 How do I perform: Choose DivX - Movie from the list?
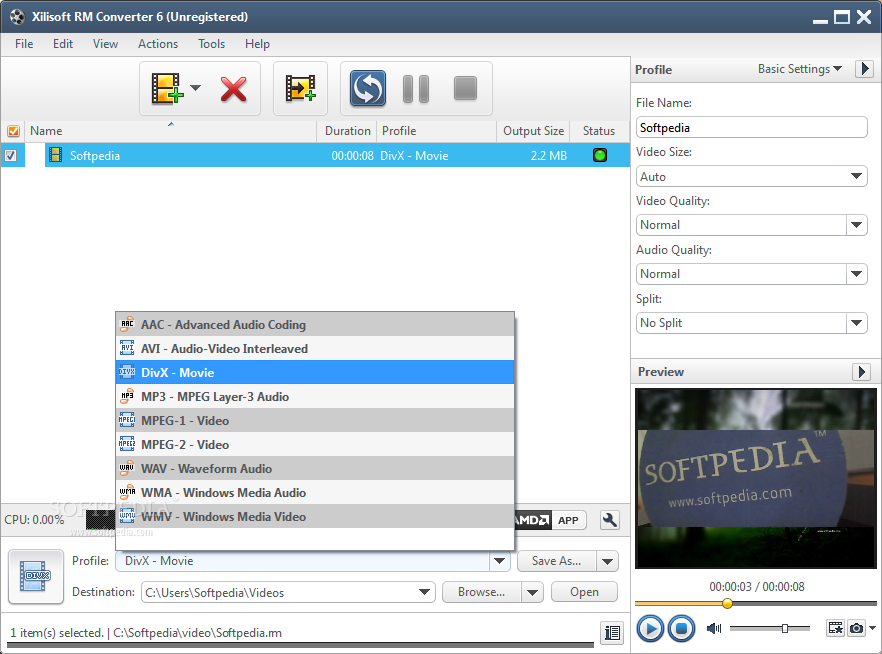point(315,372)
